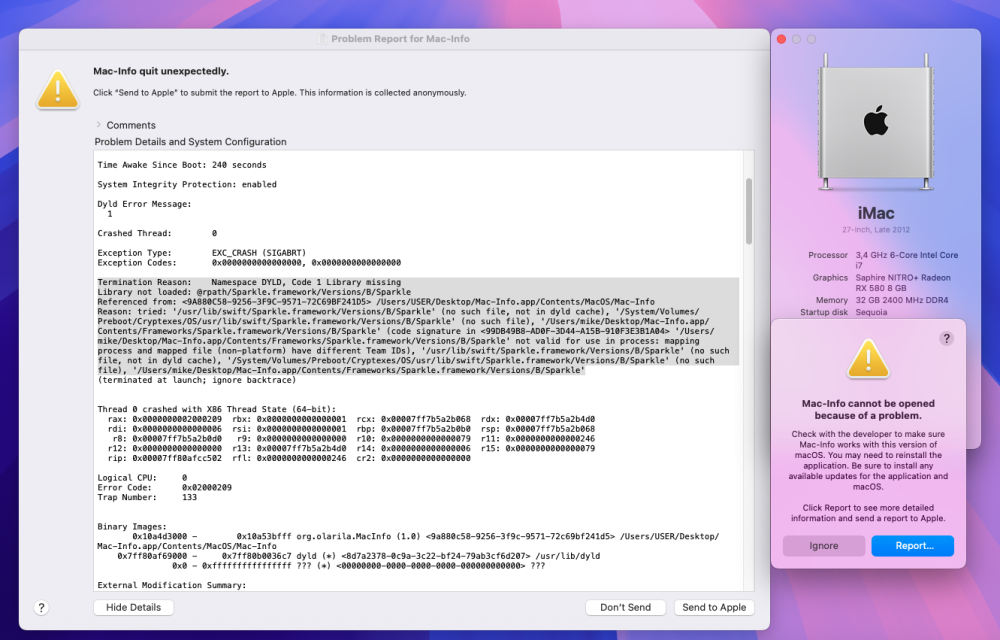Click 'Mac-Info cannot be opened because of a problem'

coord(868,409)
